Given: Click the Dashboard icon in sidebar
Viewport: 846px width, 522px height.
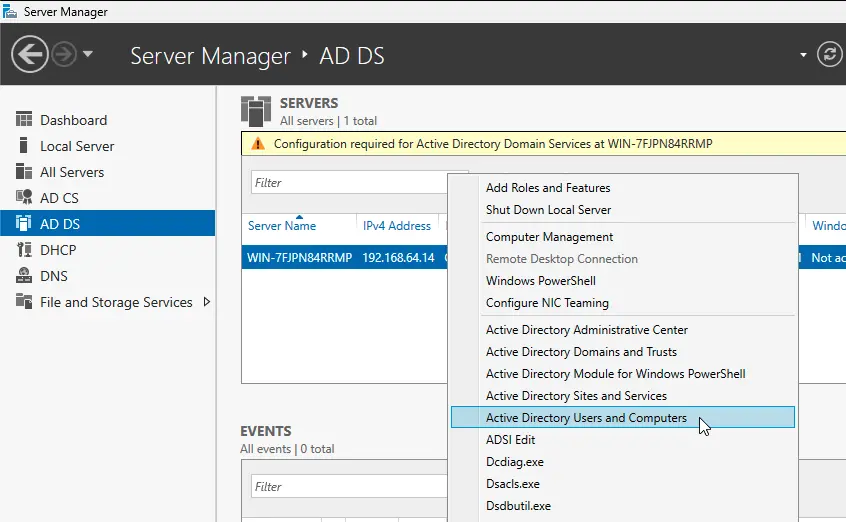Looking at the screenshot, I should 24,120.
